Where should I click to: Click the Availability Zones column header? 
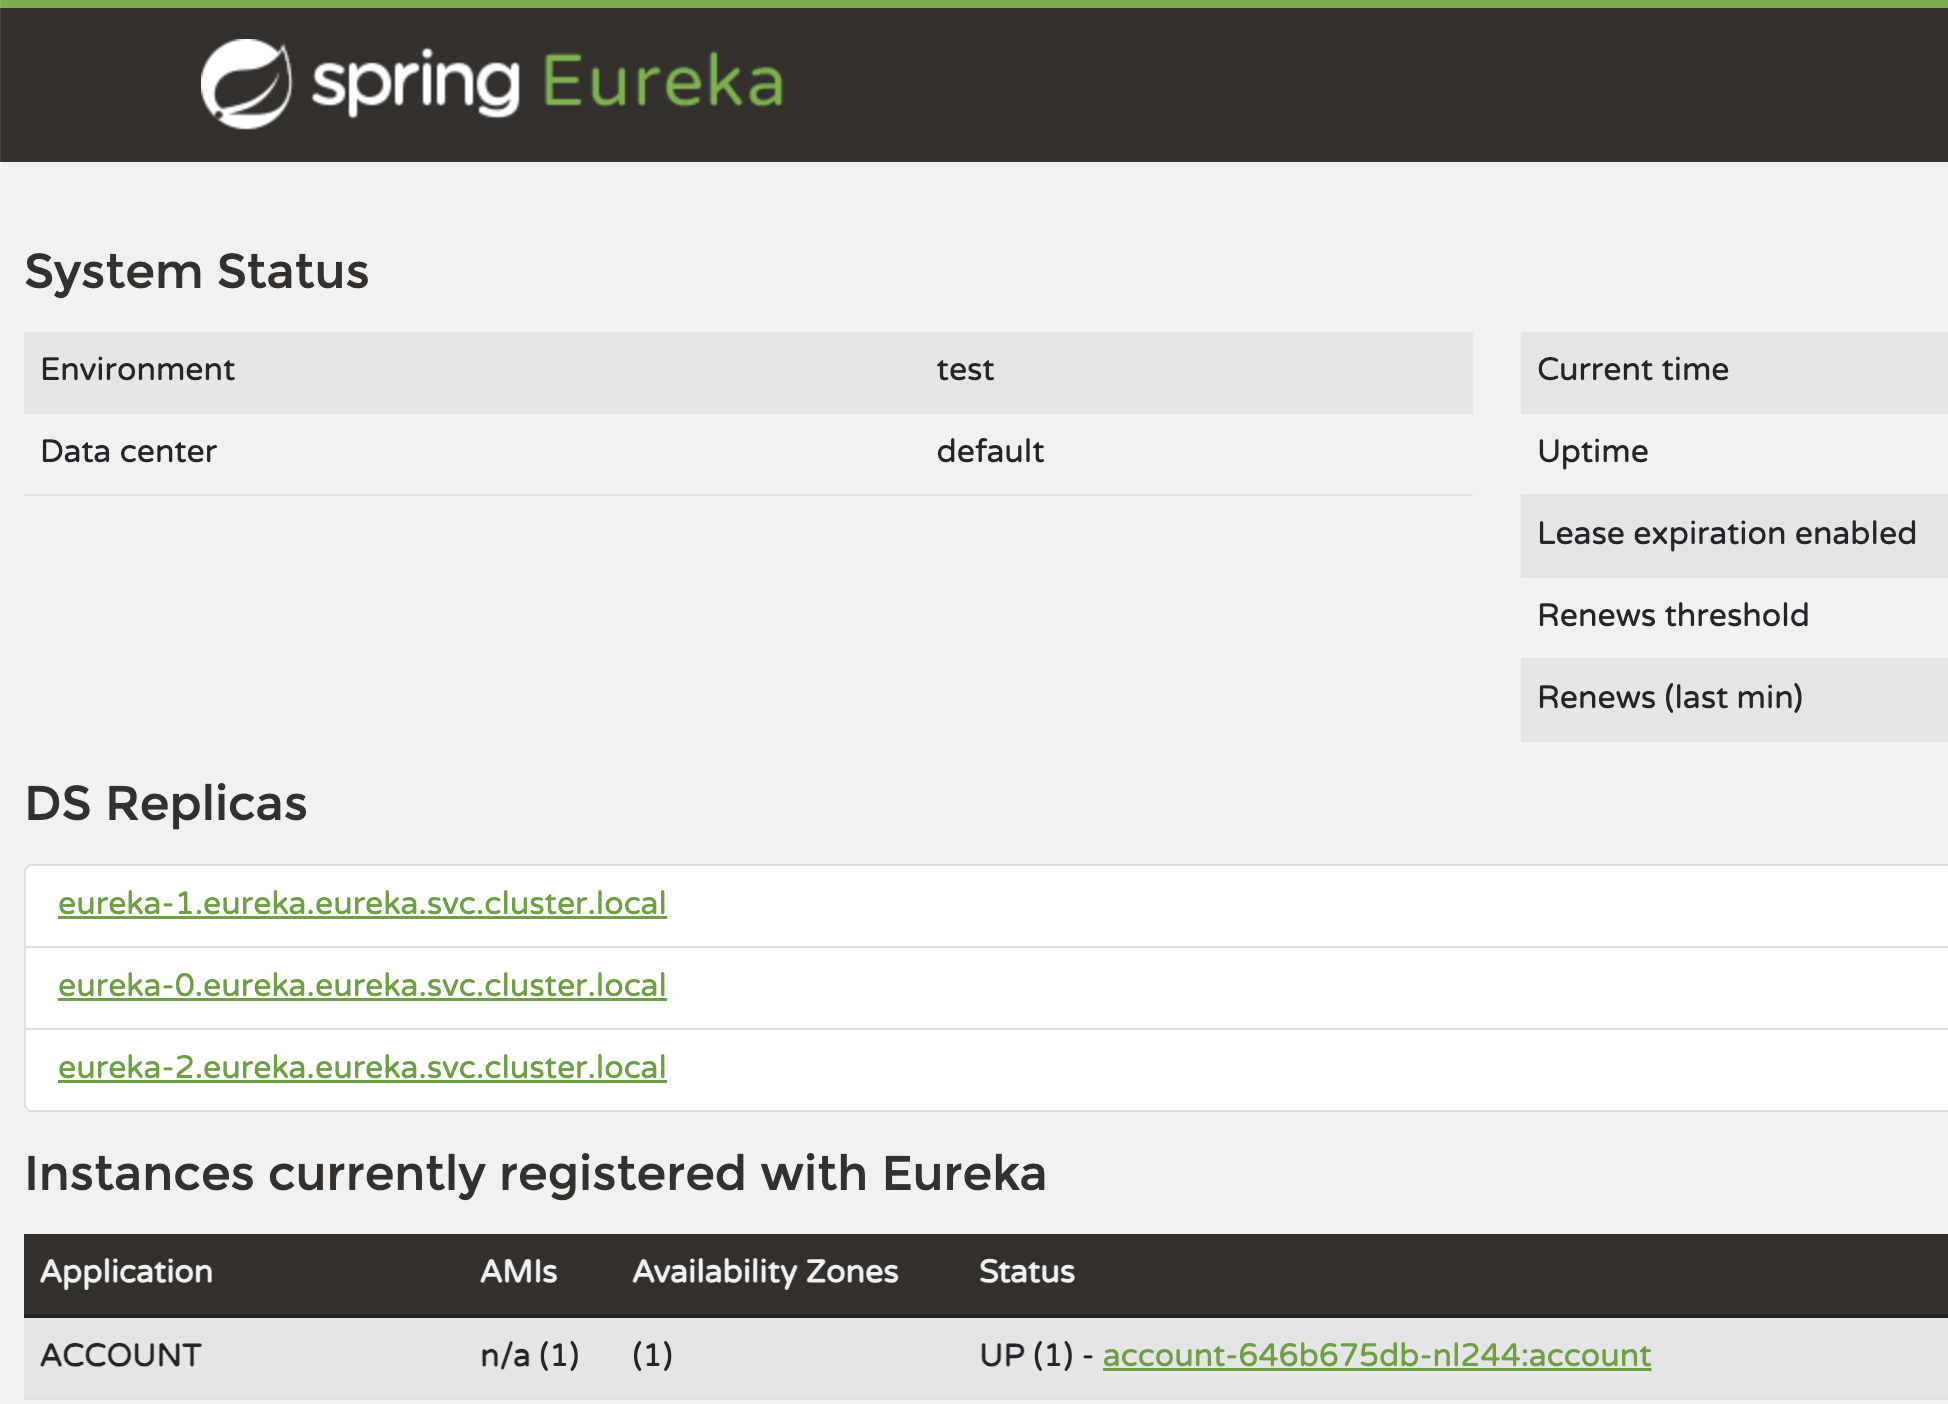click(x=764, y=1271)
